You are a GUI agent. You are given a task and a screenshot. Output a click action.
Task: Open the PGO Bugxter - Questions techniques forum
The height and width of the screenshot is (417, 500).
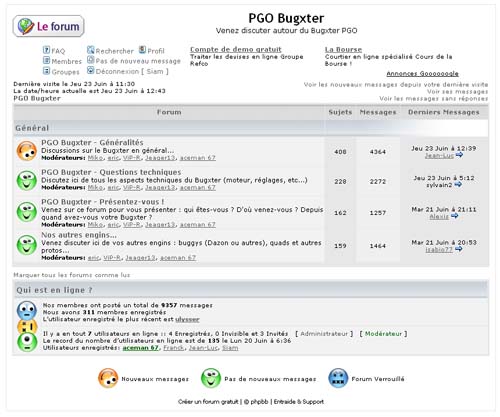[x=111, y=172]
